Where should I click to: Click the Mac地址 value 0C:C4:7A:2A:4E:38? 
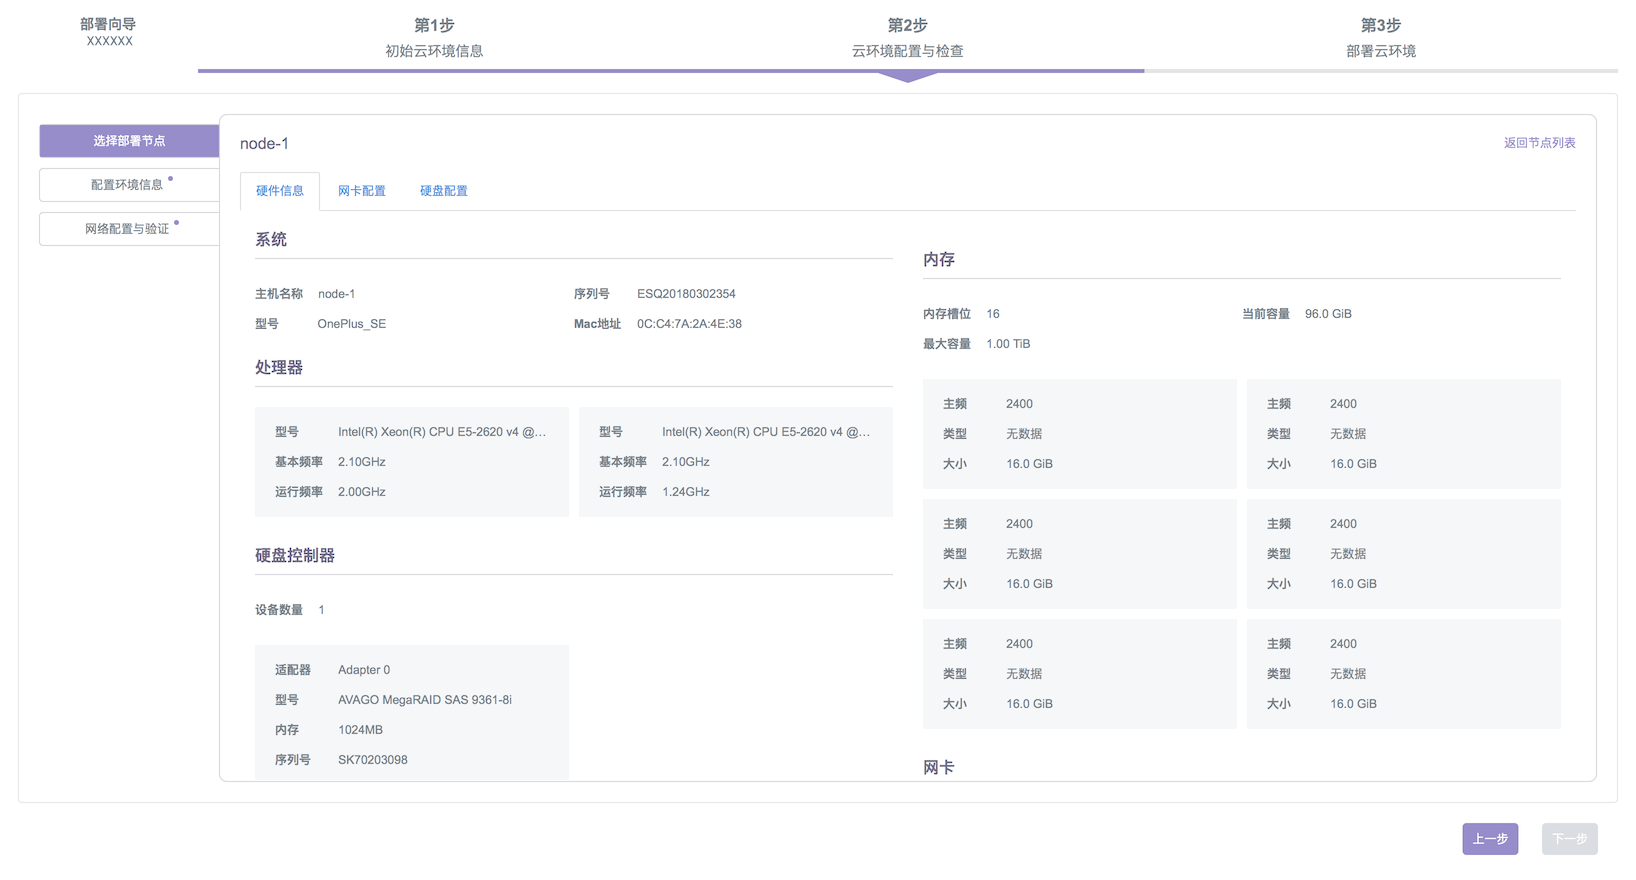689,324
